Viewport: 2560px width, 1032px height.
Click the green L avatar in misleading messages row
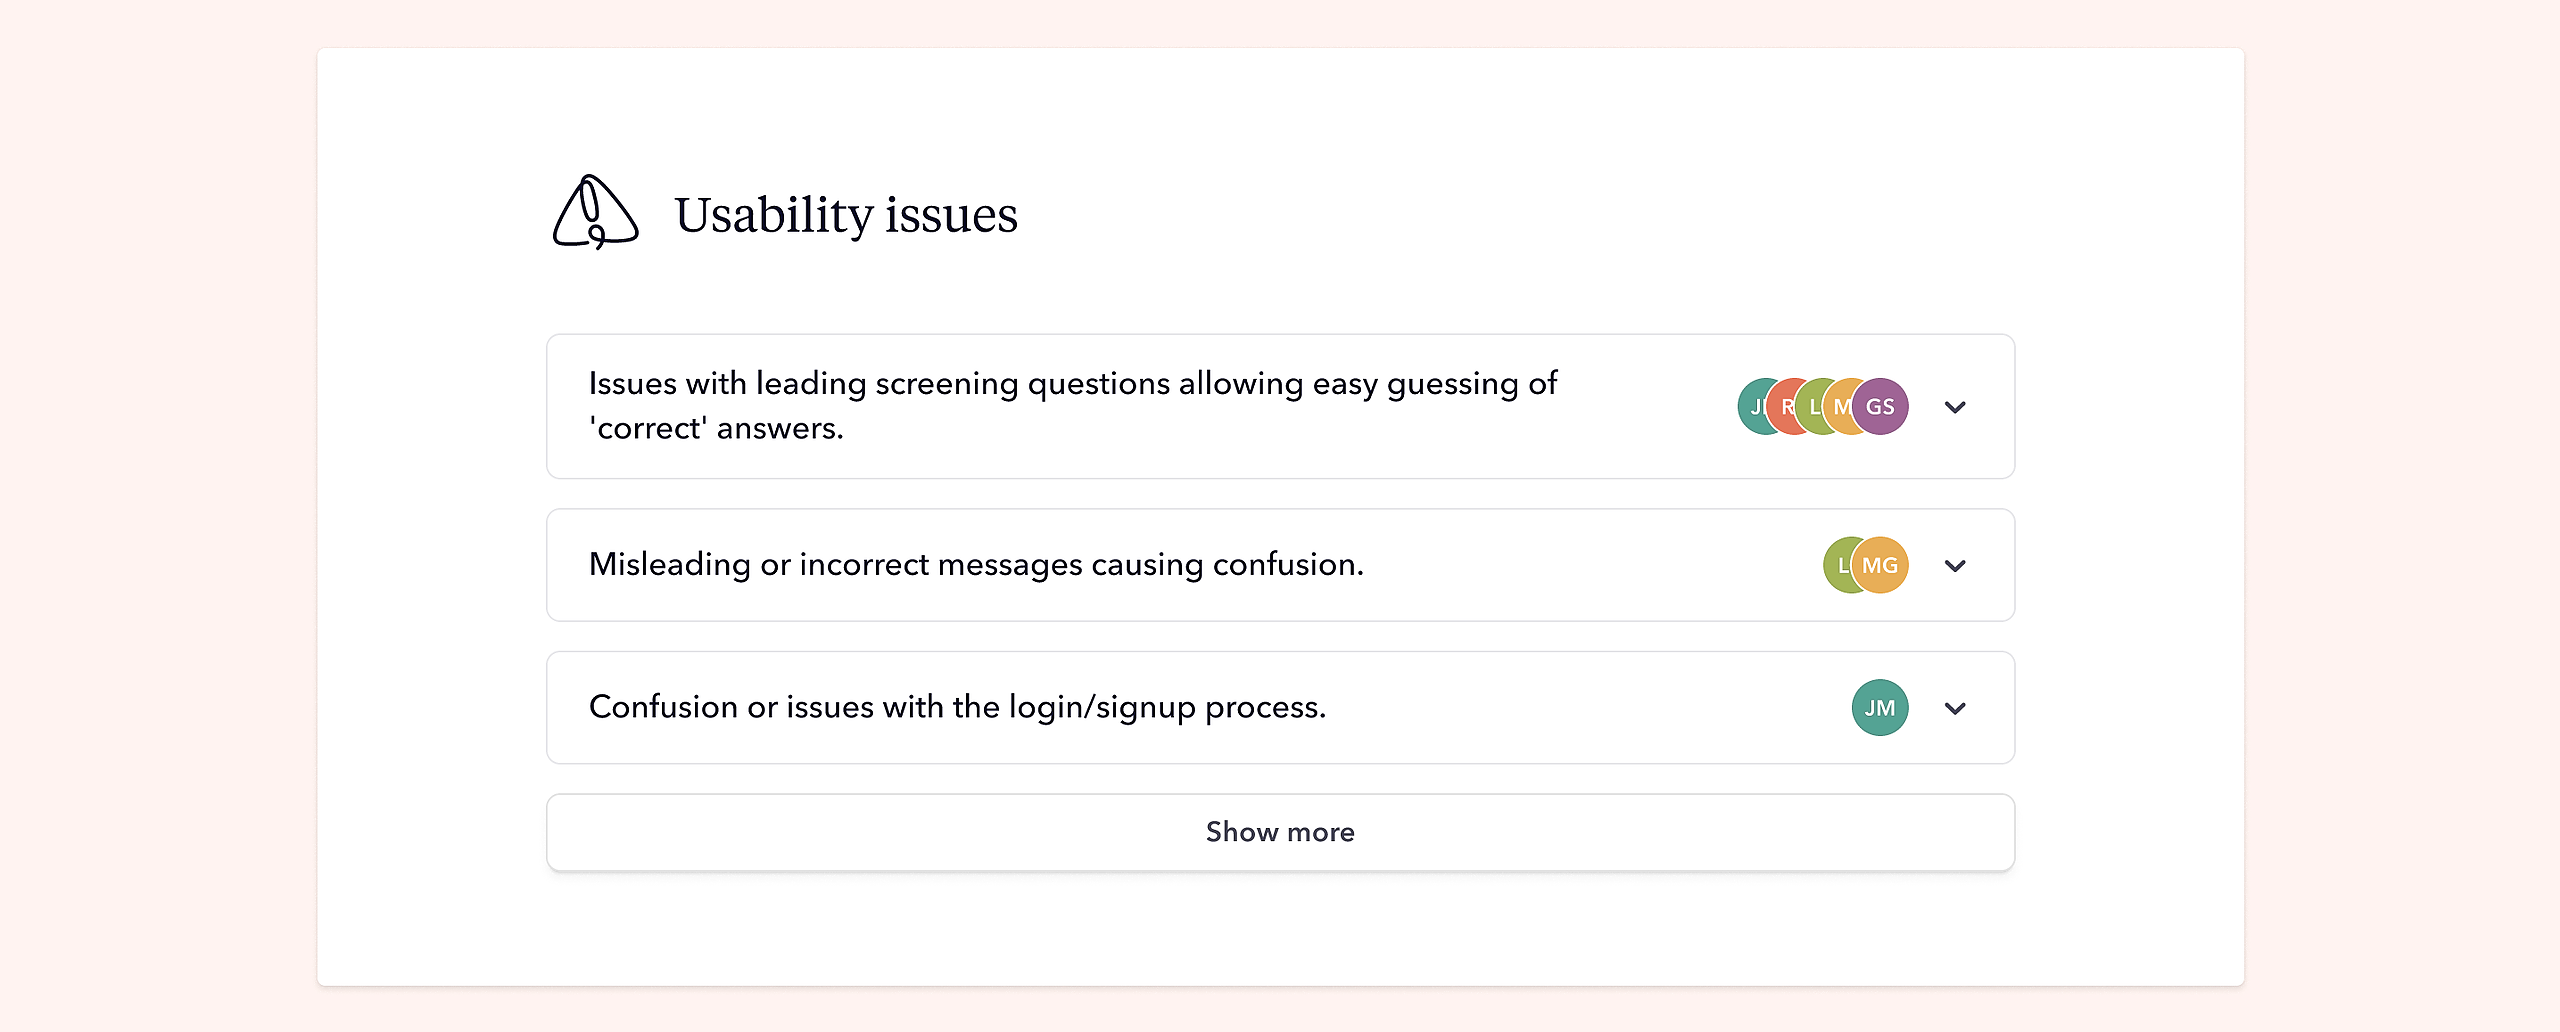[1838, 565]
